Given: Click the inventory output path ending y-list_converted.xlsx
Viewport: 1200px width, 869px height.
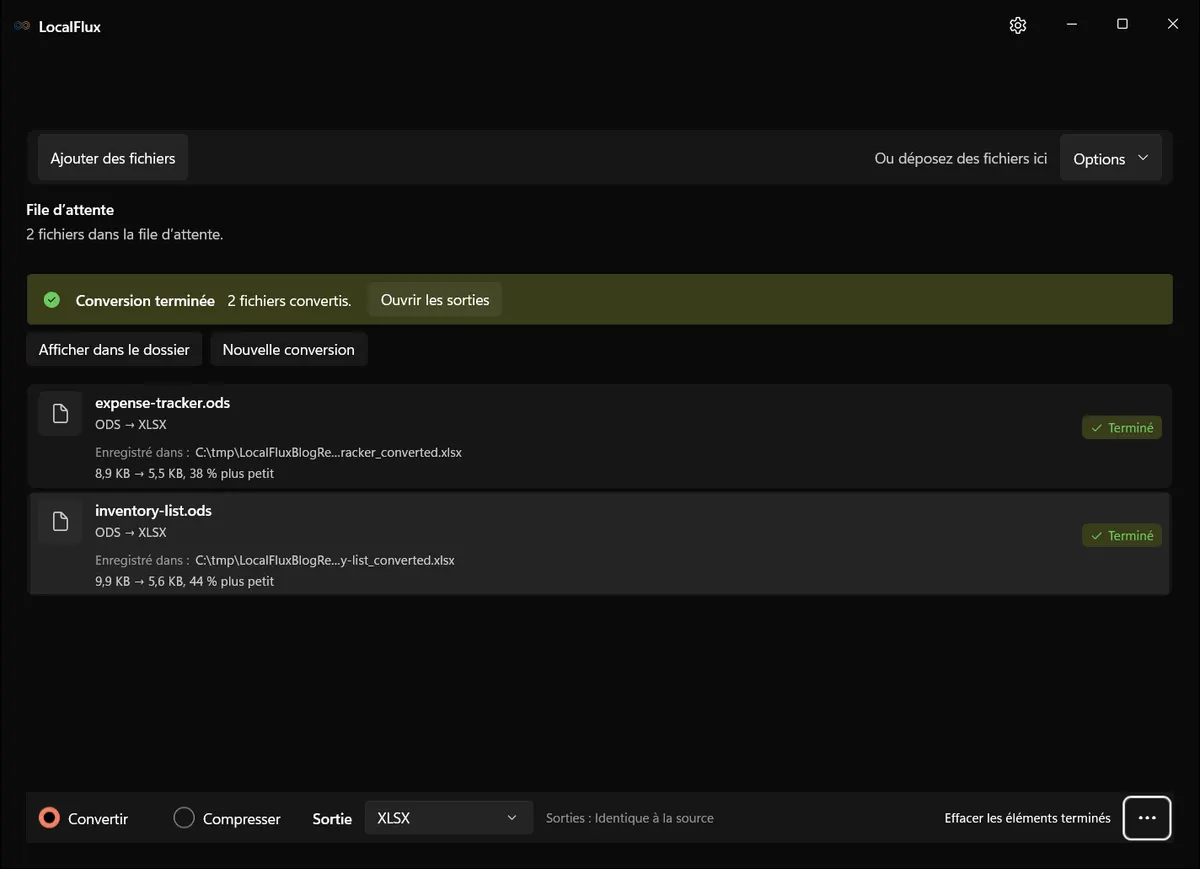Looking at the screenshot, I should [x=325, y=561].
